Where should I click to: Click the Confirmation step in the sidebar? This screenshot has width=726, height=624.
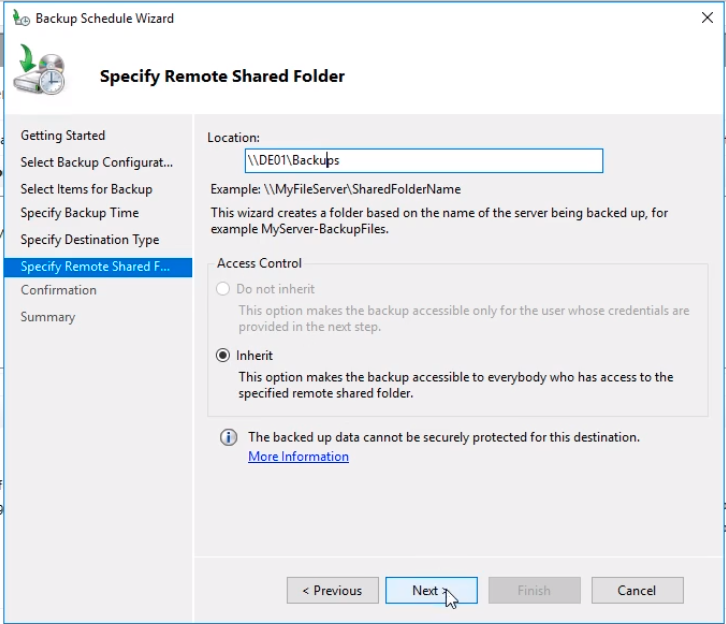click(58, 290)
